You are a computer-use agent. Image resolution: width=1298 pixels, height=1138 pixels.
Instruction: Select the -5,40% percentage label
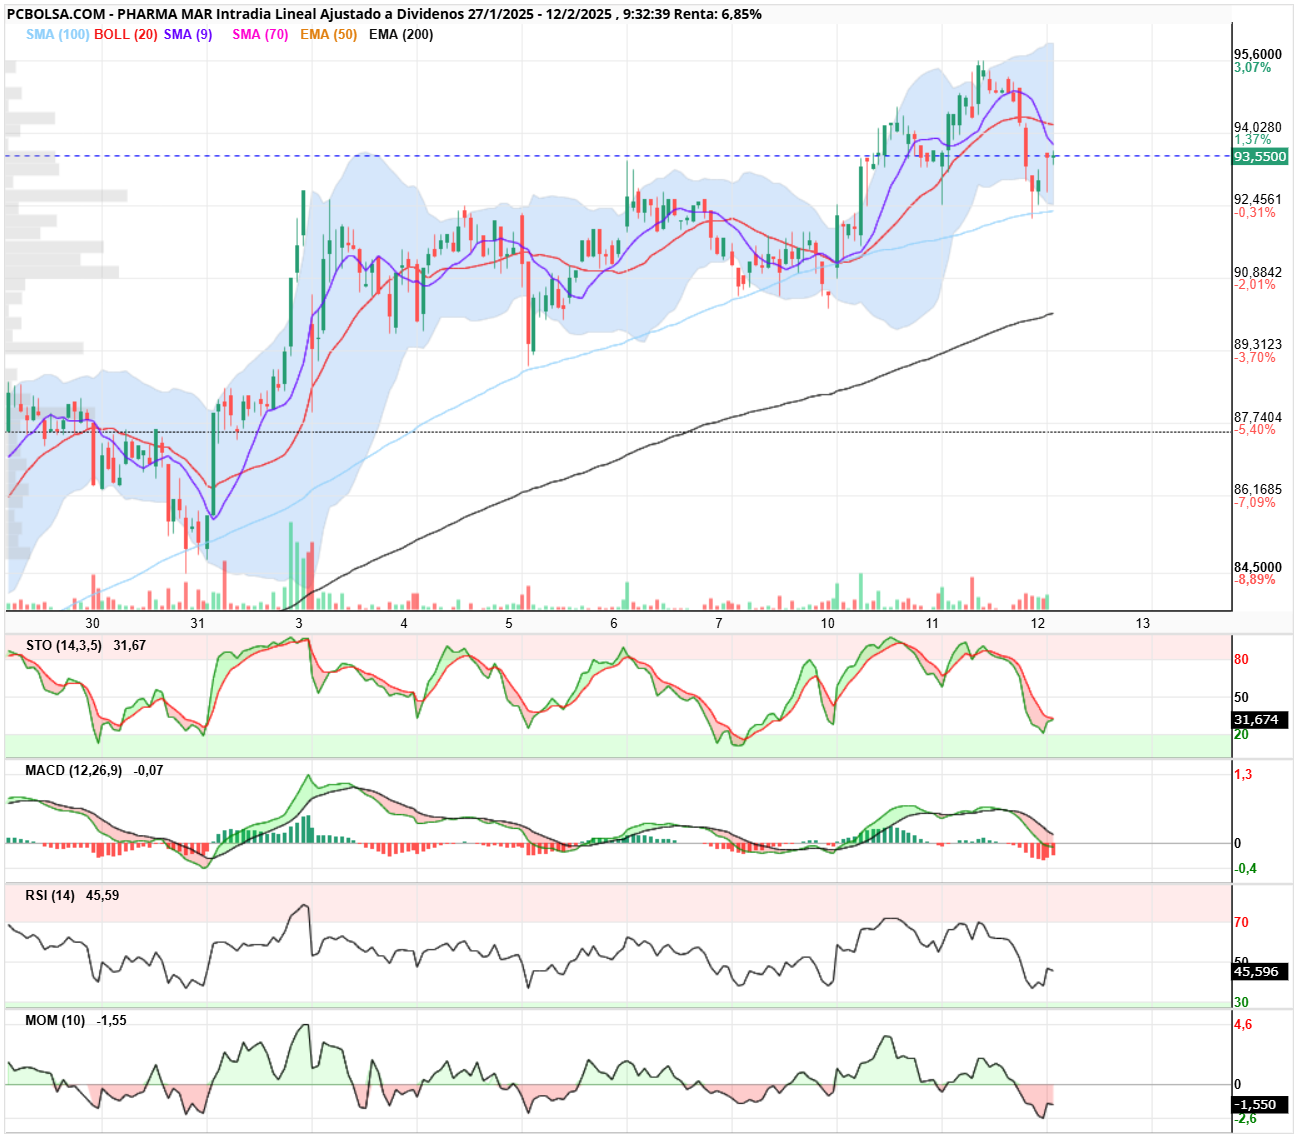coord(1255,430)
